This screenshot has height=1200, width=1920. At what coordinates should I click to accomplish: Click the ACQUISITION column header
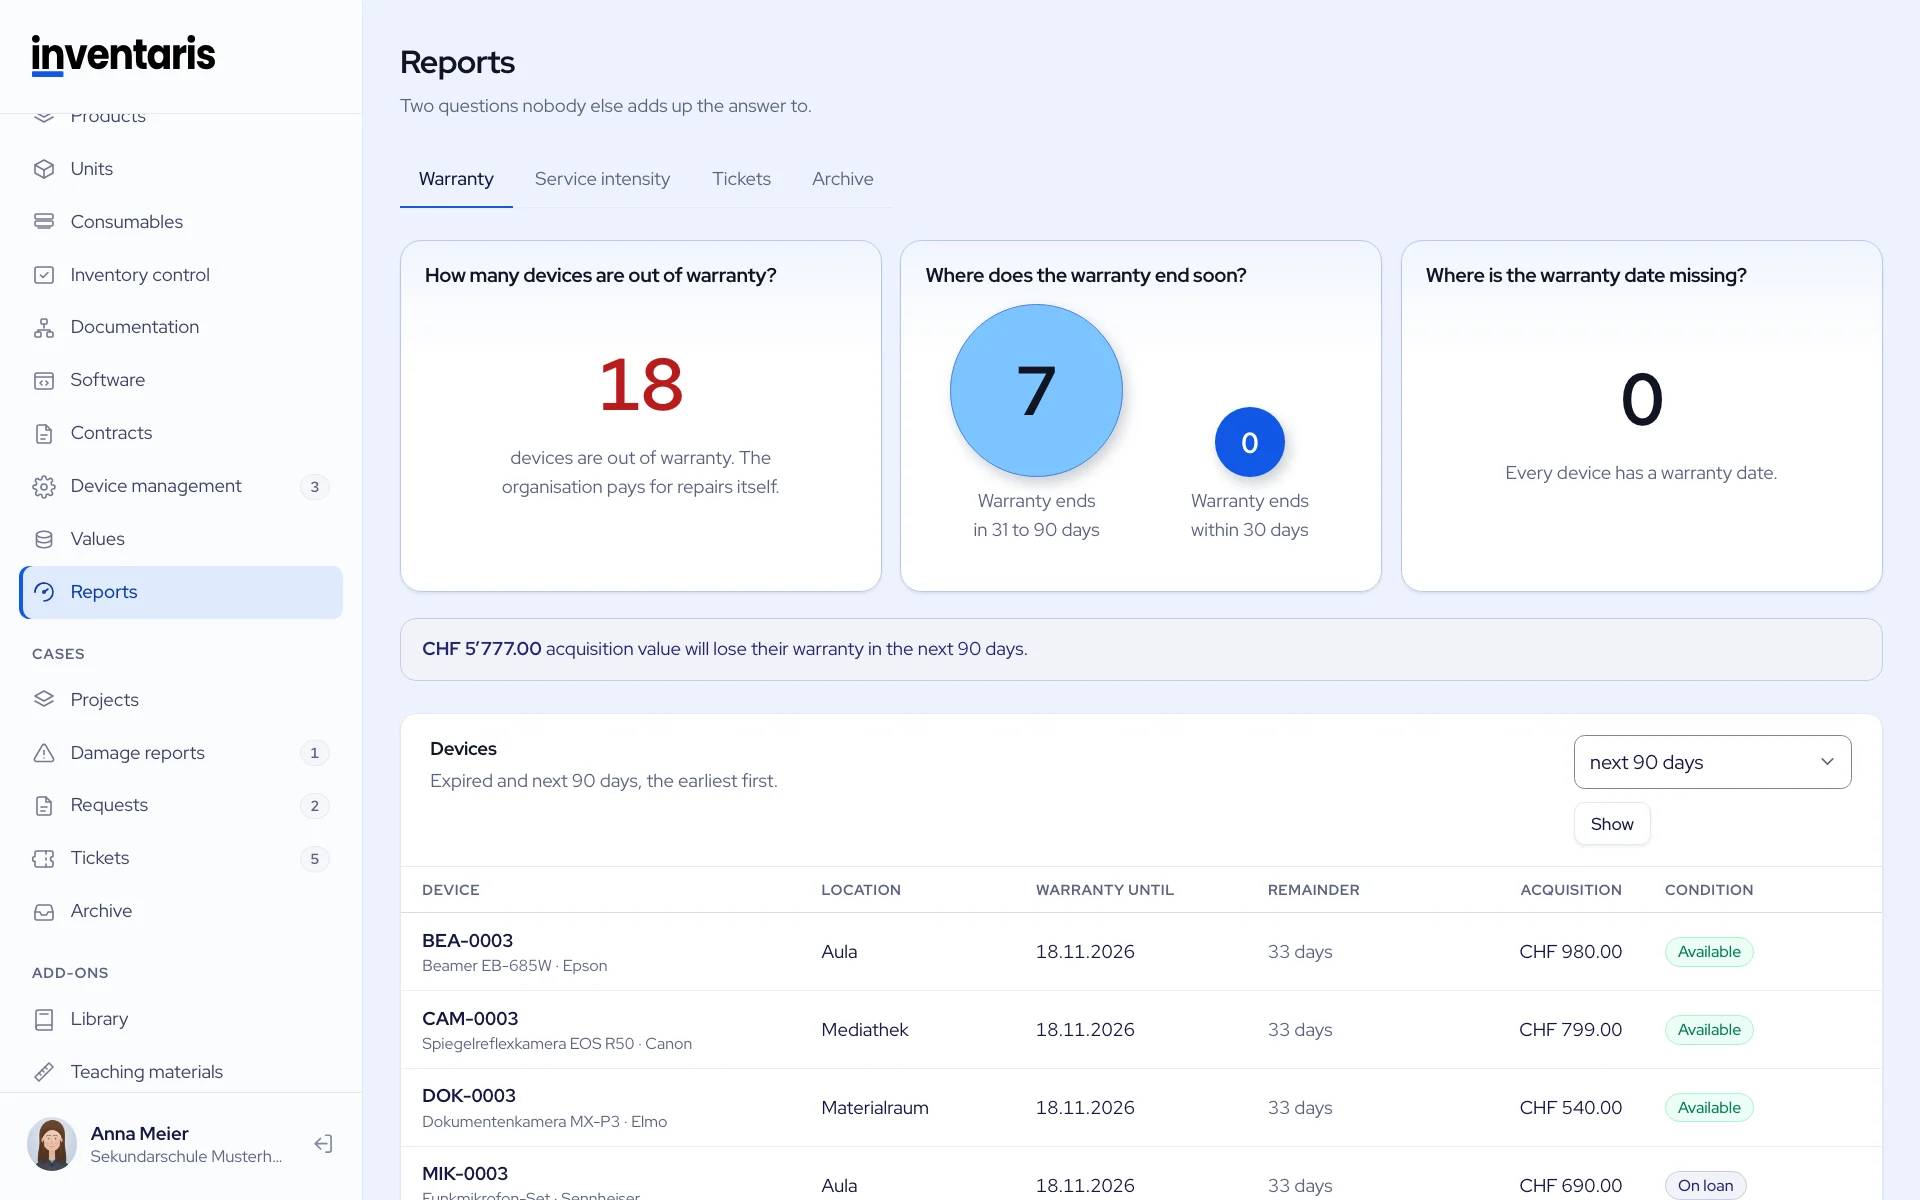coord(1571,890)
